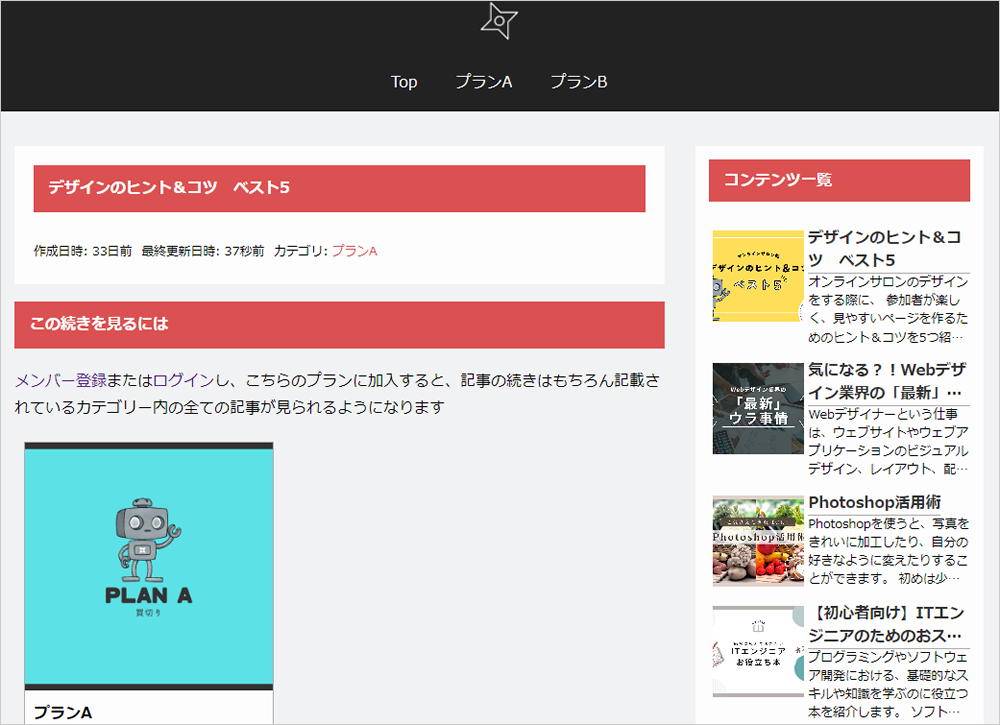1000x725 pixels.
Task: Click the ログイン link
Action: click(x=184, y=380)
